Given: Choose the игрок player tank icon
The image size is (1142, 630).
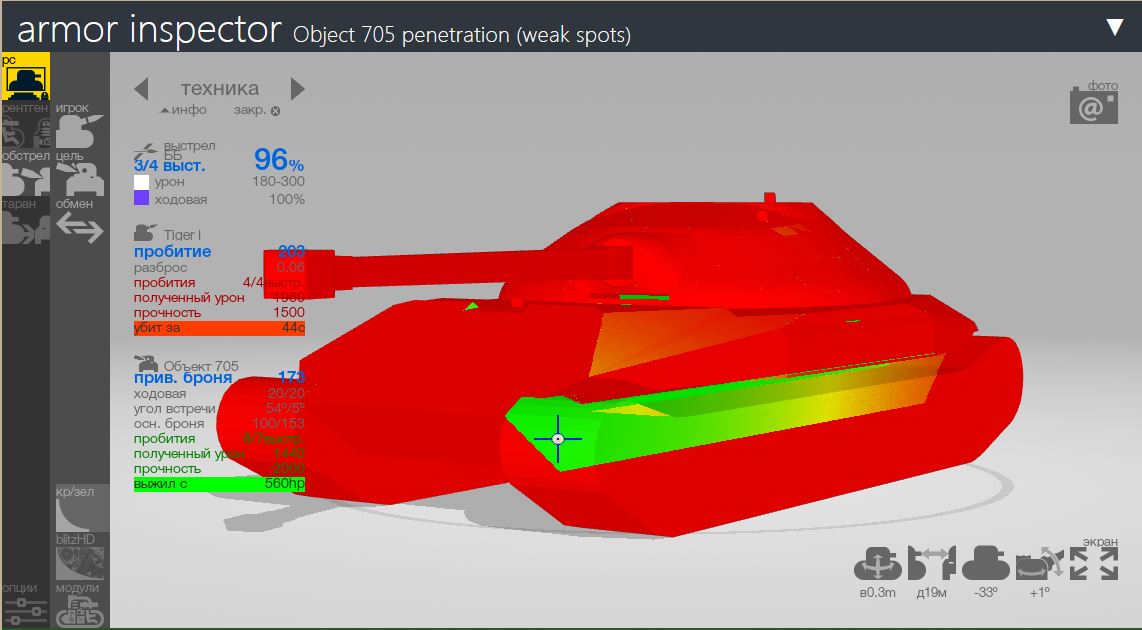Looking at the screenshot, I should [x=79, y=133].
